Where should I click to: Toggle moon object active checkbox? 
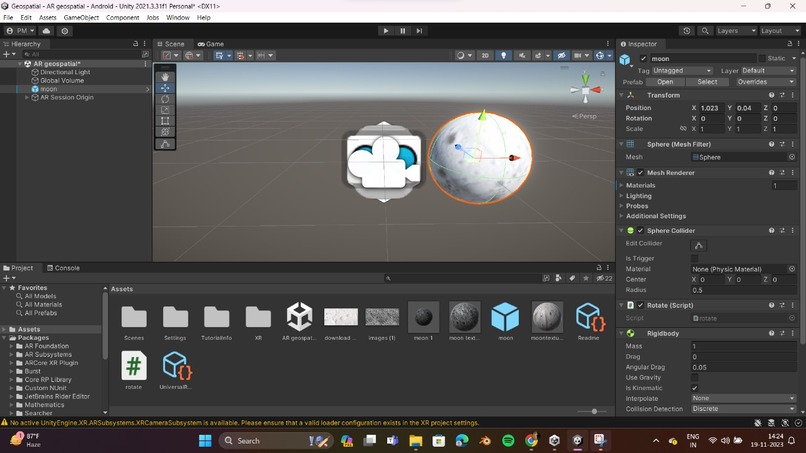[x=643, y=59]
